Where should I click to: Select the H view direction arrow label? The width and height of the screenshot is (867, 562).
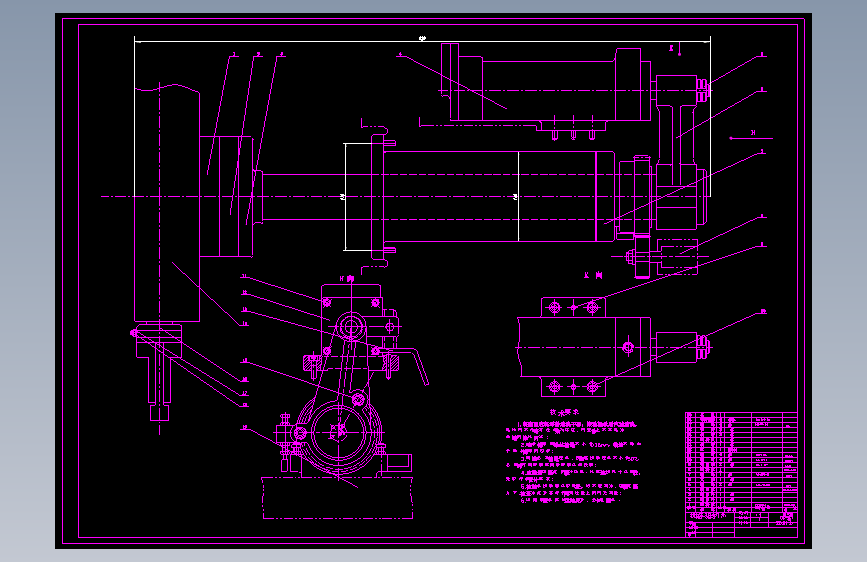tap(753, 133)
